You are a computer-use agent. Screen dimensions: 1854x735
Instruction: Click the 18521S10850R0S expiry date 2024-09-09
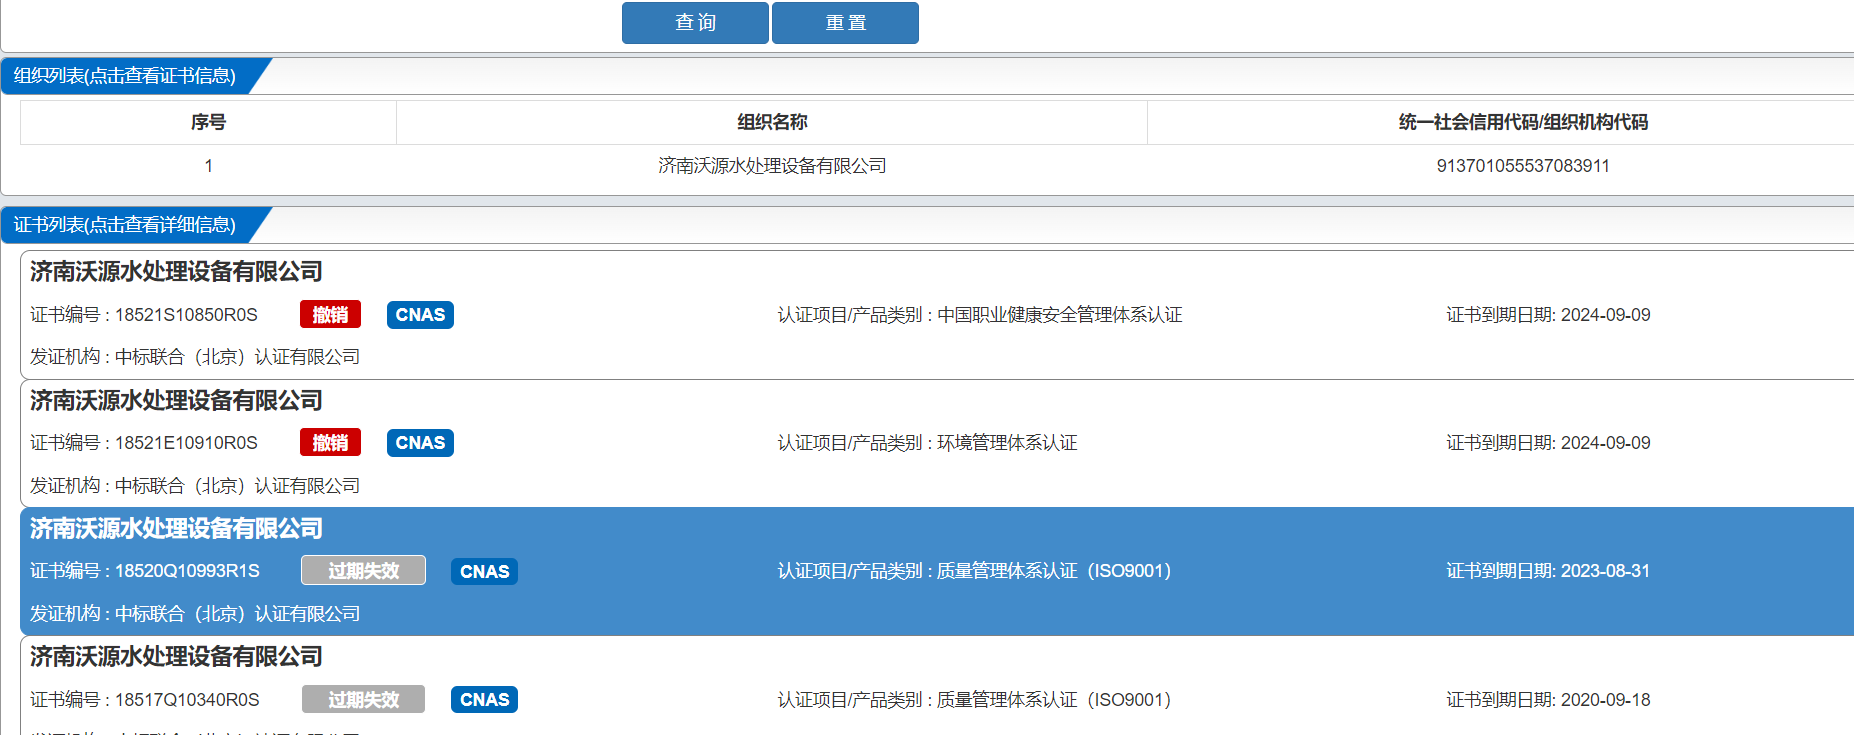point(1606,315)
